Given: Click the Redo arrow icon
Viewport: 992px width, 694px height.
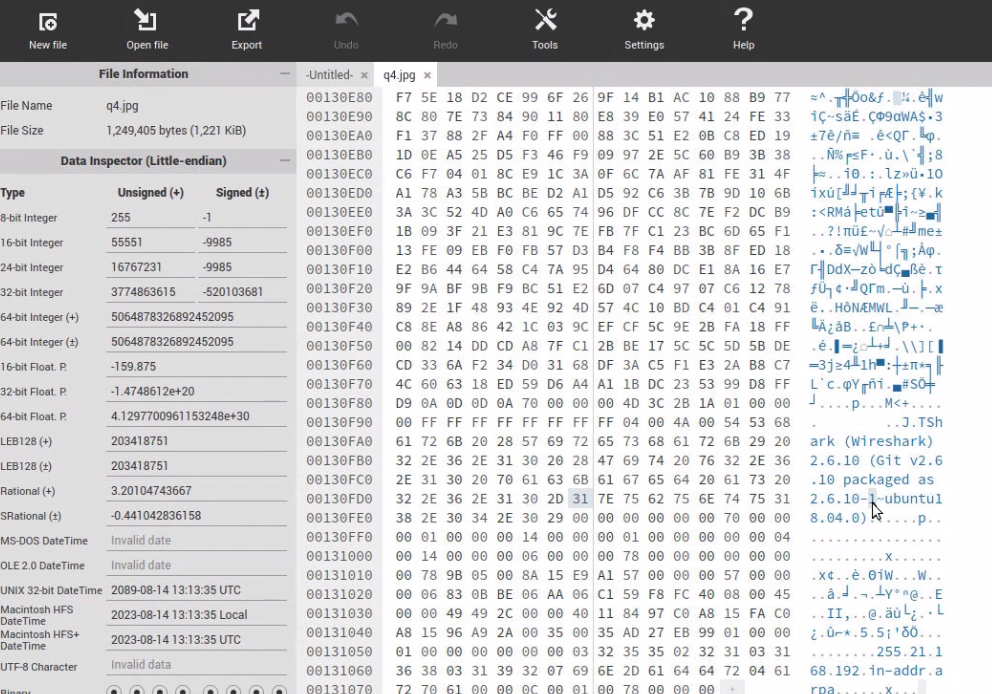Looking at the screenshot, I should (445, 21).
